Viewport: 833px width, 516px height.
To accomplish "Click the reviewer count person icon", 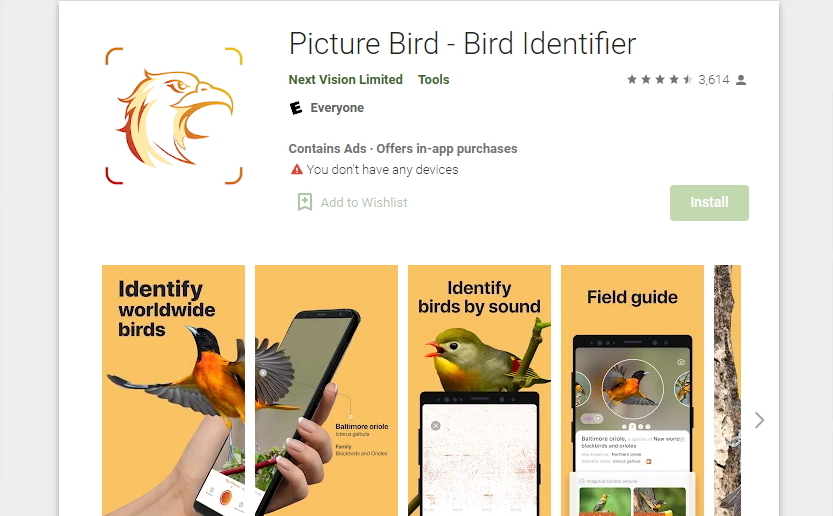I will click(x=741, y=80).
